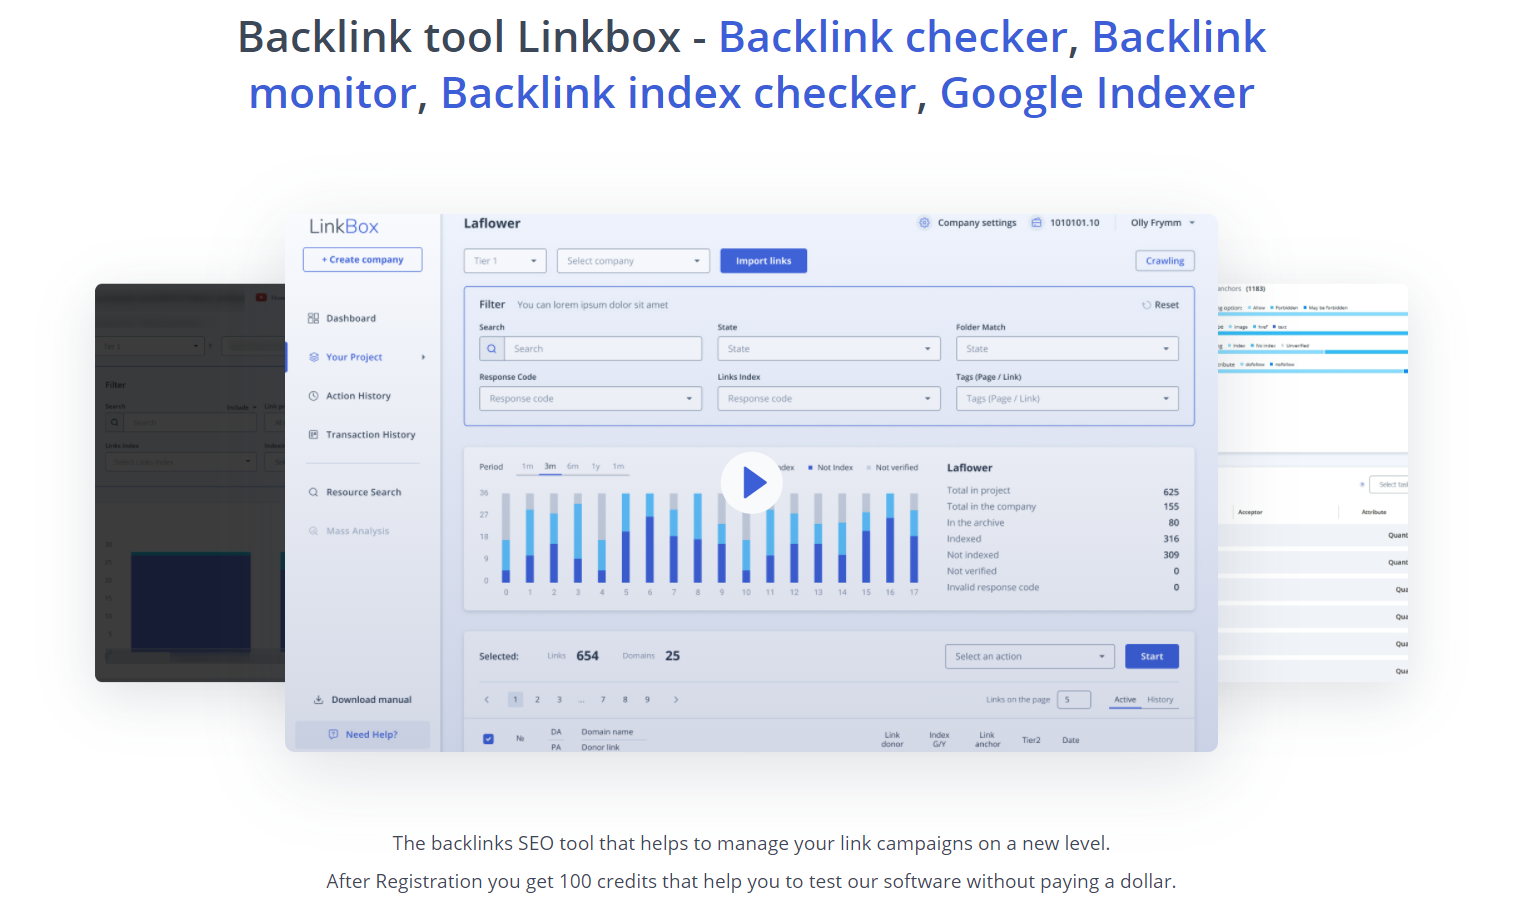The image size is (1520, 914).
Task: Open the Select company dropdown
Action: pyautogui.click(x=633, y=260)
